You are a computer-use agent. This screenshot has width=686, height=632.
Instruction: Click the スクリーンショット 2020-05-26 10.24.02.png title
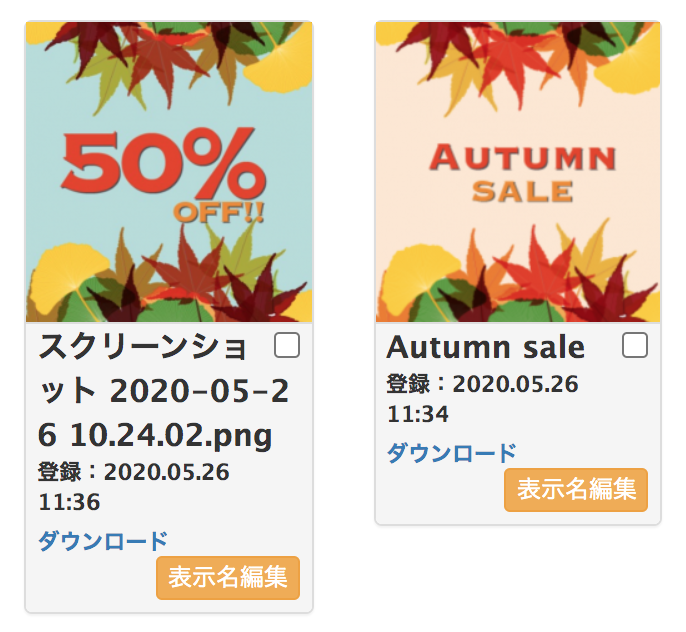163,391
